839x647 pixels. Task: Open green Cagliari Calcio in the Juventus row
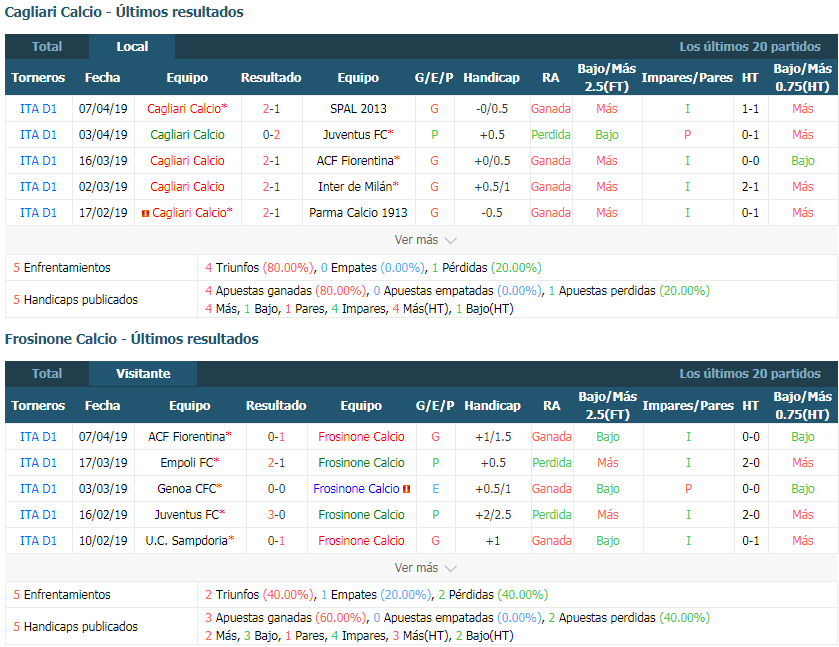point(187,135)
